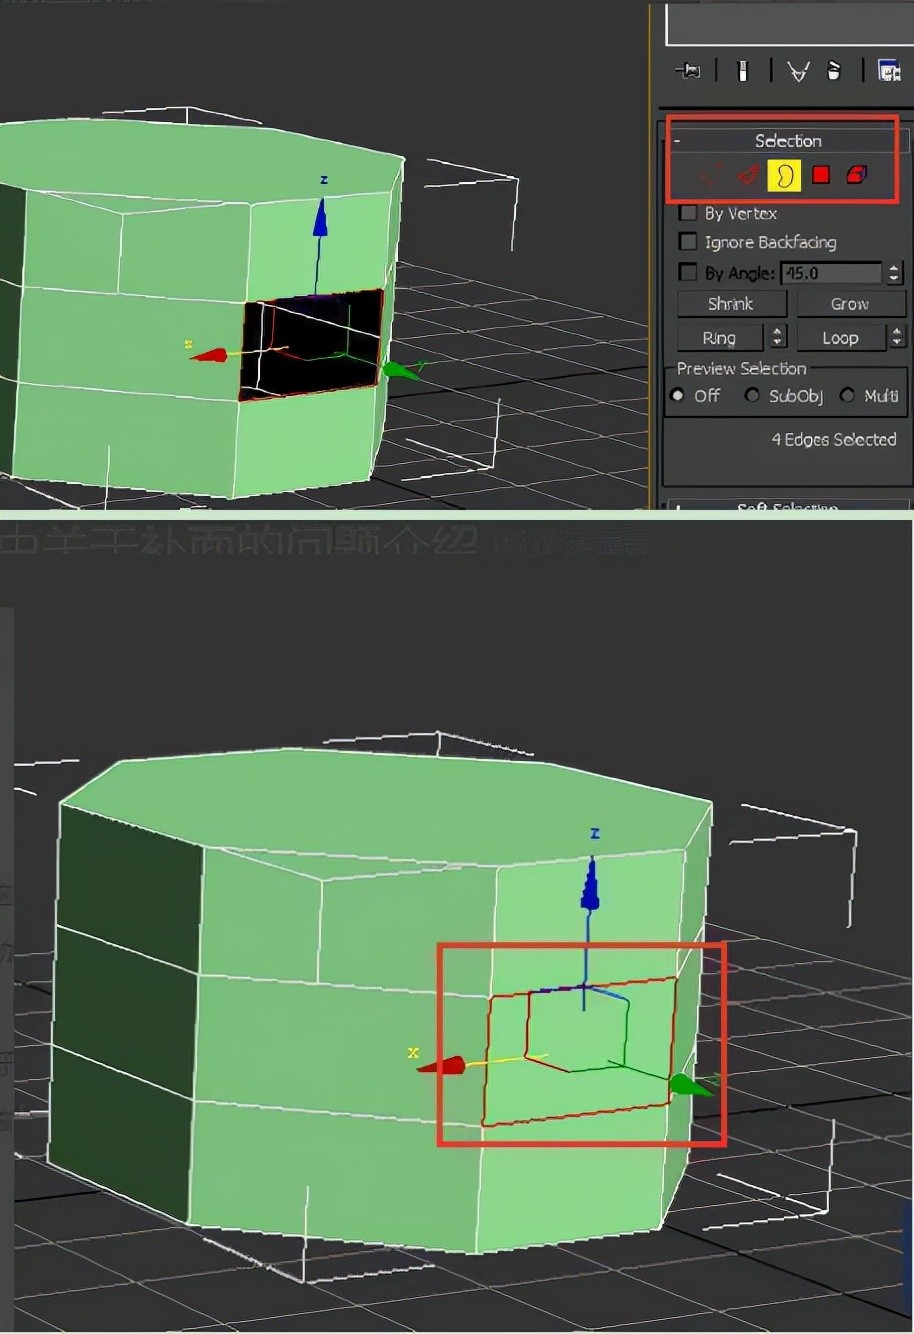Click Remove Modifier trash icon
The image size is (914, 1334).
coord(835,71)
